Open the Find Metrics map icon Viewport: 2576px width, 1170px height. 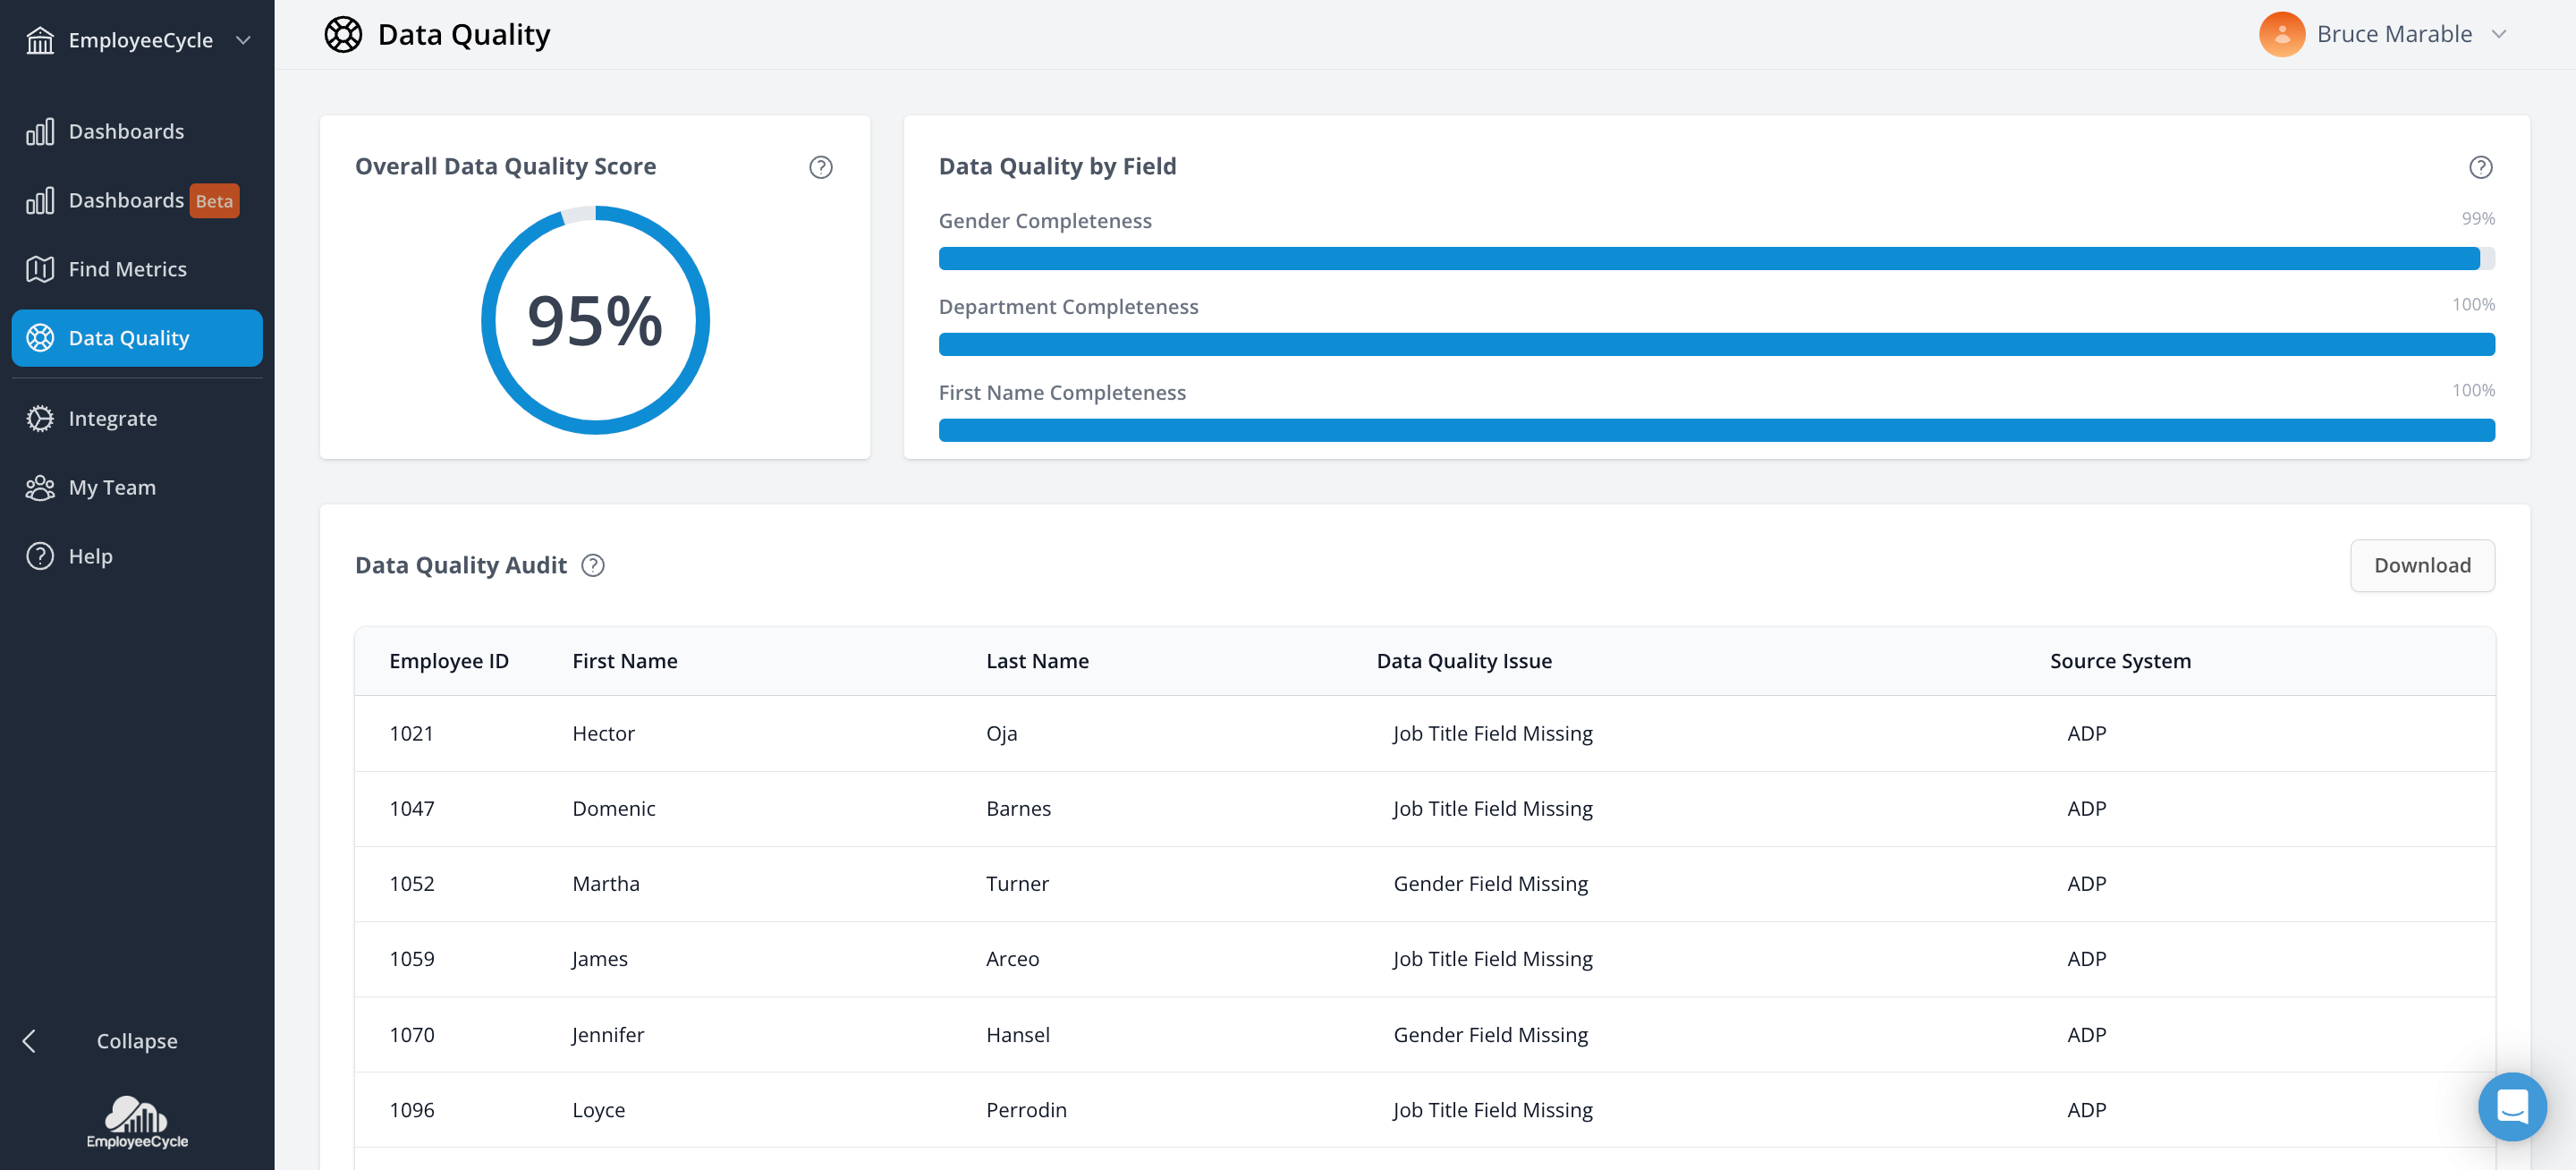point(40,269)
